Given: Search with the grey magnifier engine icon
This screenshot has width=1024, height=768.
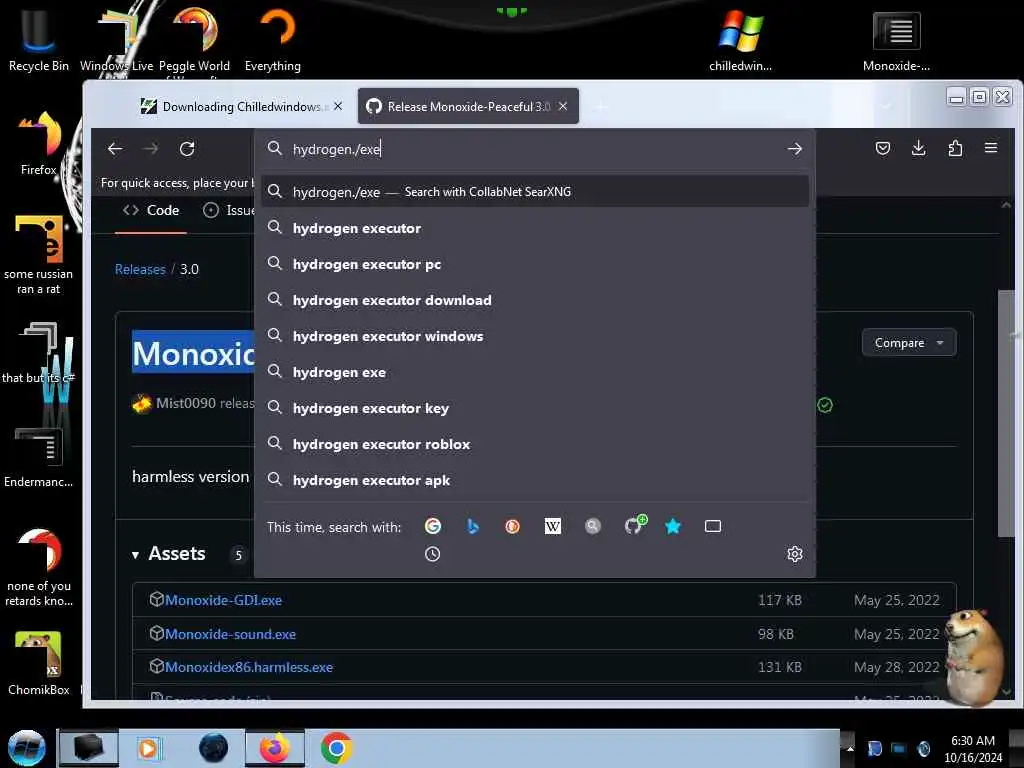Looking at the screenshot, I should [592, 526].
